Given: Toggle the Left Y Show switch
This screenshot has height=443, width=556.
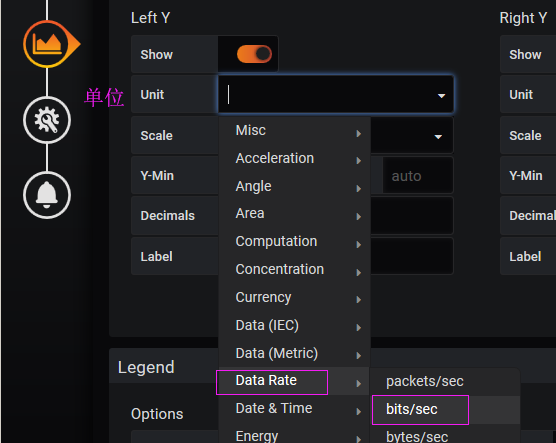Looking at the screenshot, I should (x=254, y=54).
